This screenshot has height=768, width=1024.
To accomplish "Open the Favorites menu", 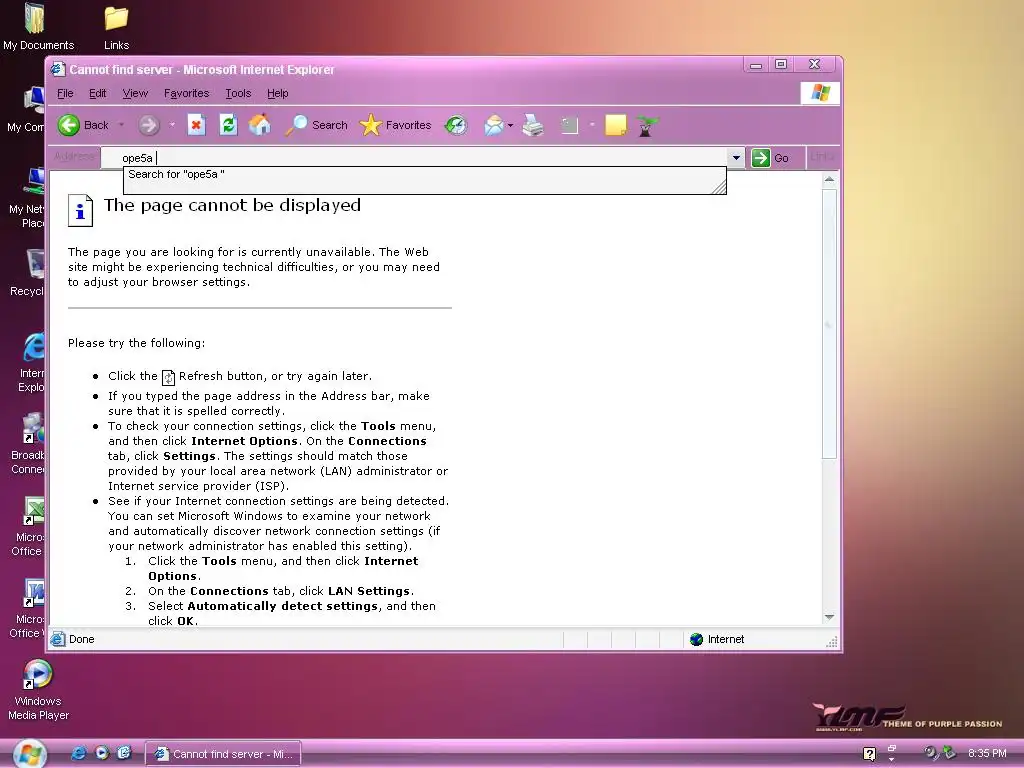I will pyautogui.click(x=186, y=93).
